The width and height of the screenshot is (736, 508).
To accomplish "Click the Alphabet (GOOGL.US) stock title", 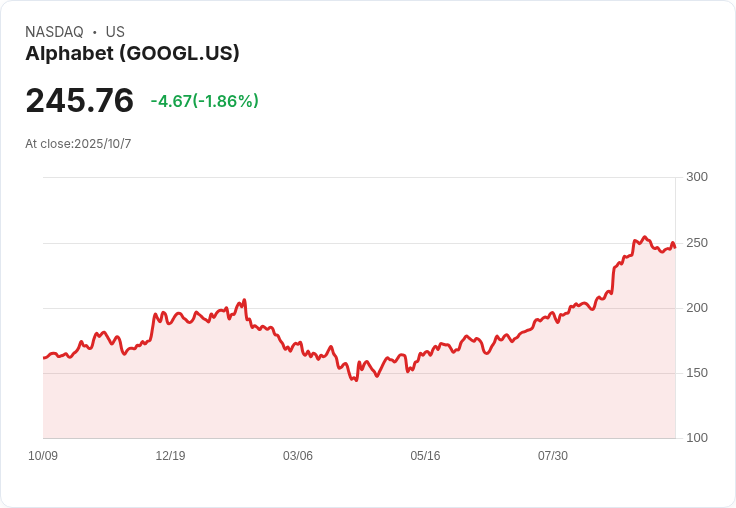I will [132, 54].
